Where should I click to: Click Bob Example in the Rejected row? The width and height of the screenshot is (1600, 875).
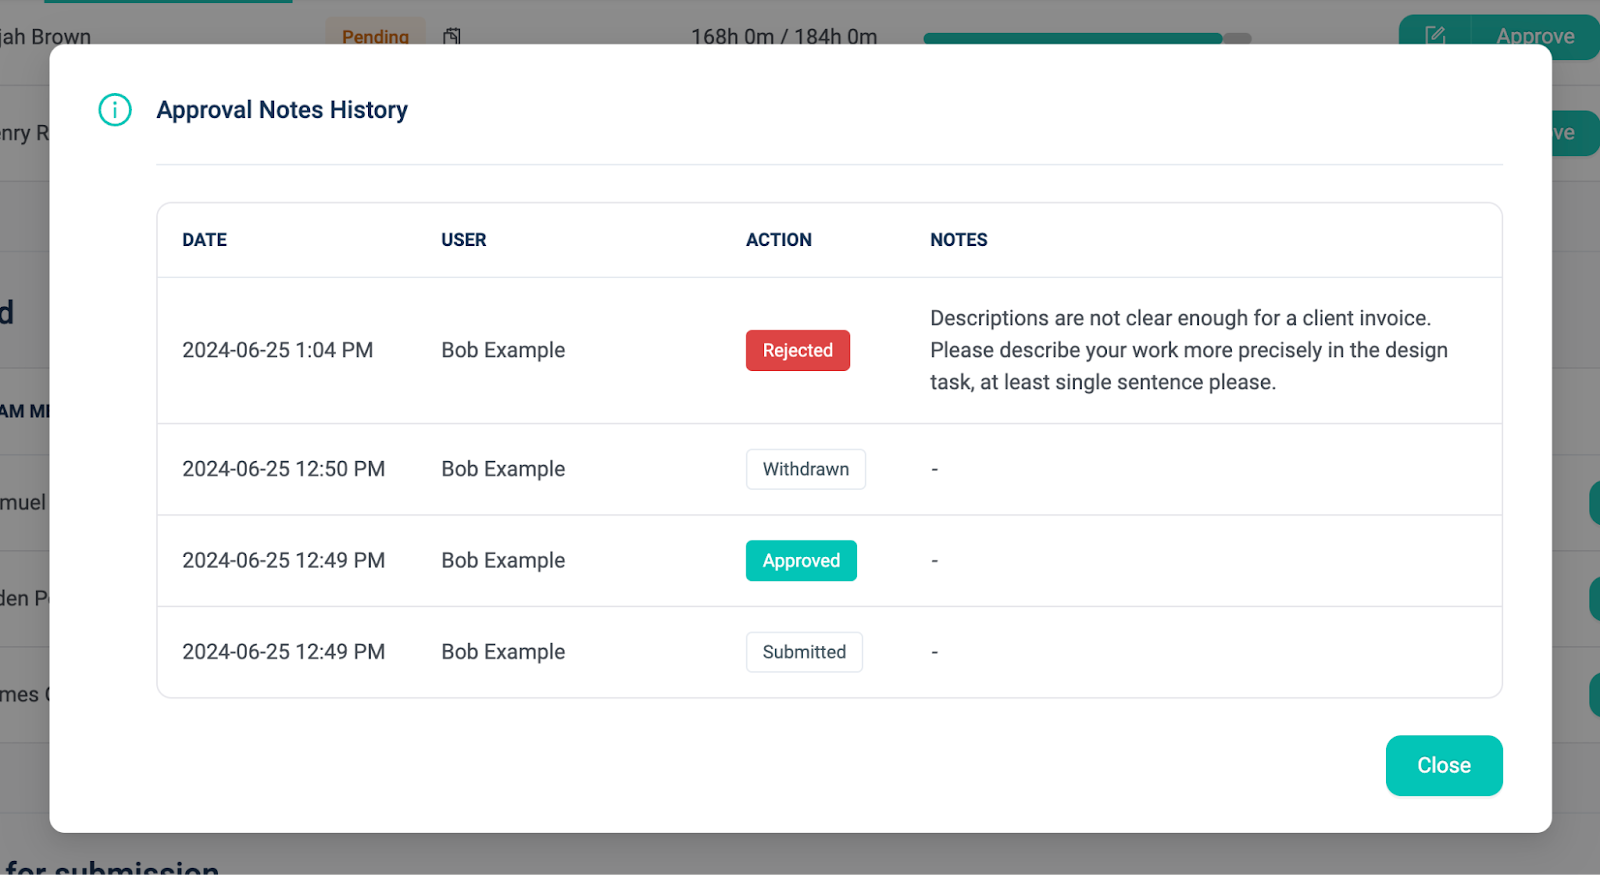(503, 350)
